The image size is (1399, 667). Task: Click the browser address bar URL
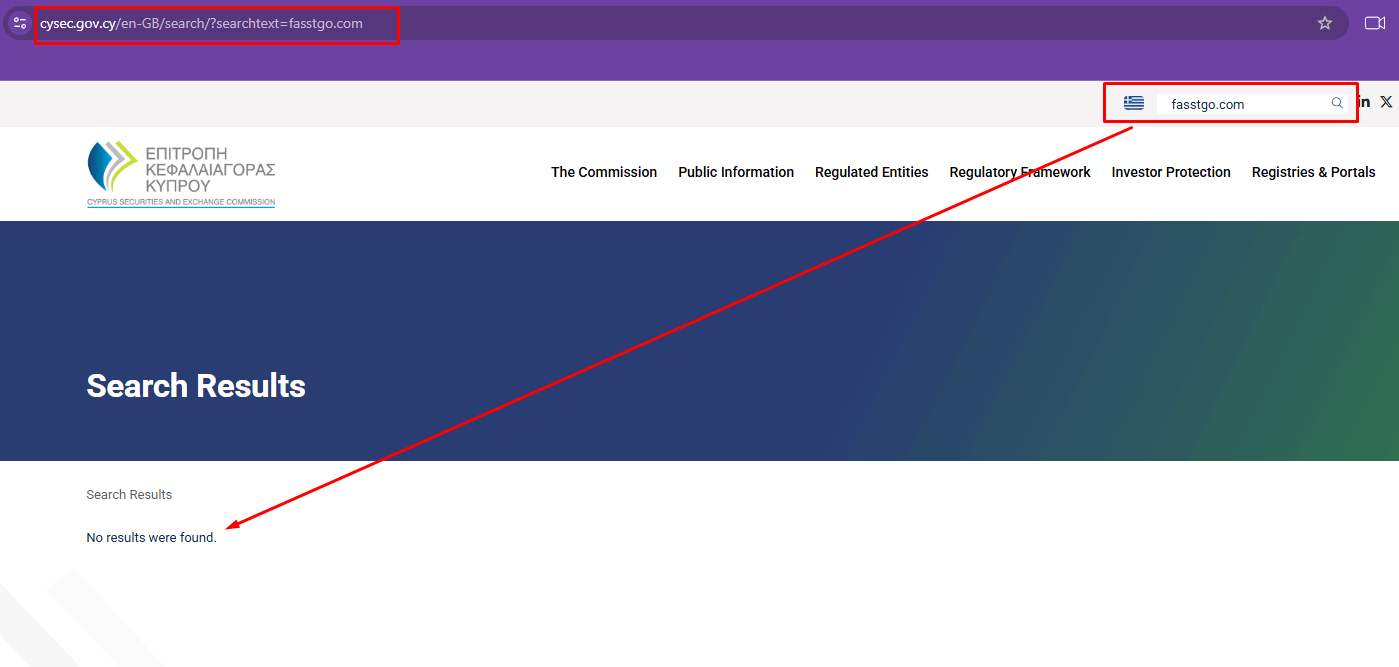pyautogui.click(x=201, y=23)
